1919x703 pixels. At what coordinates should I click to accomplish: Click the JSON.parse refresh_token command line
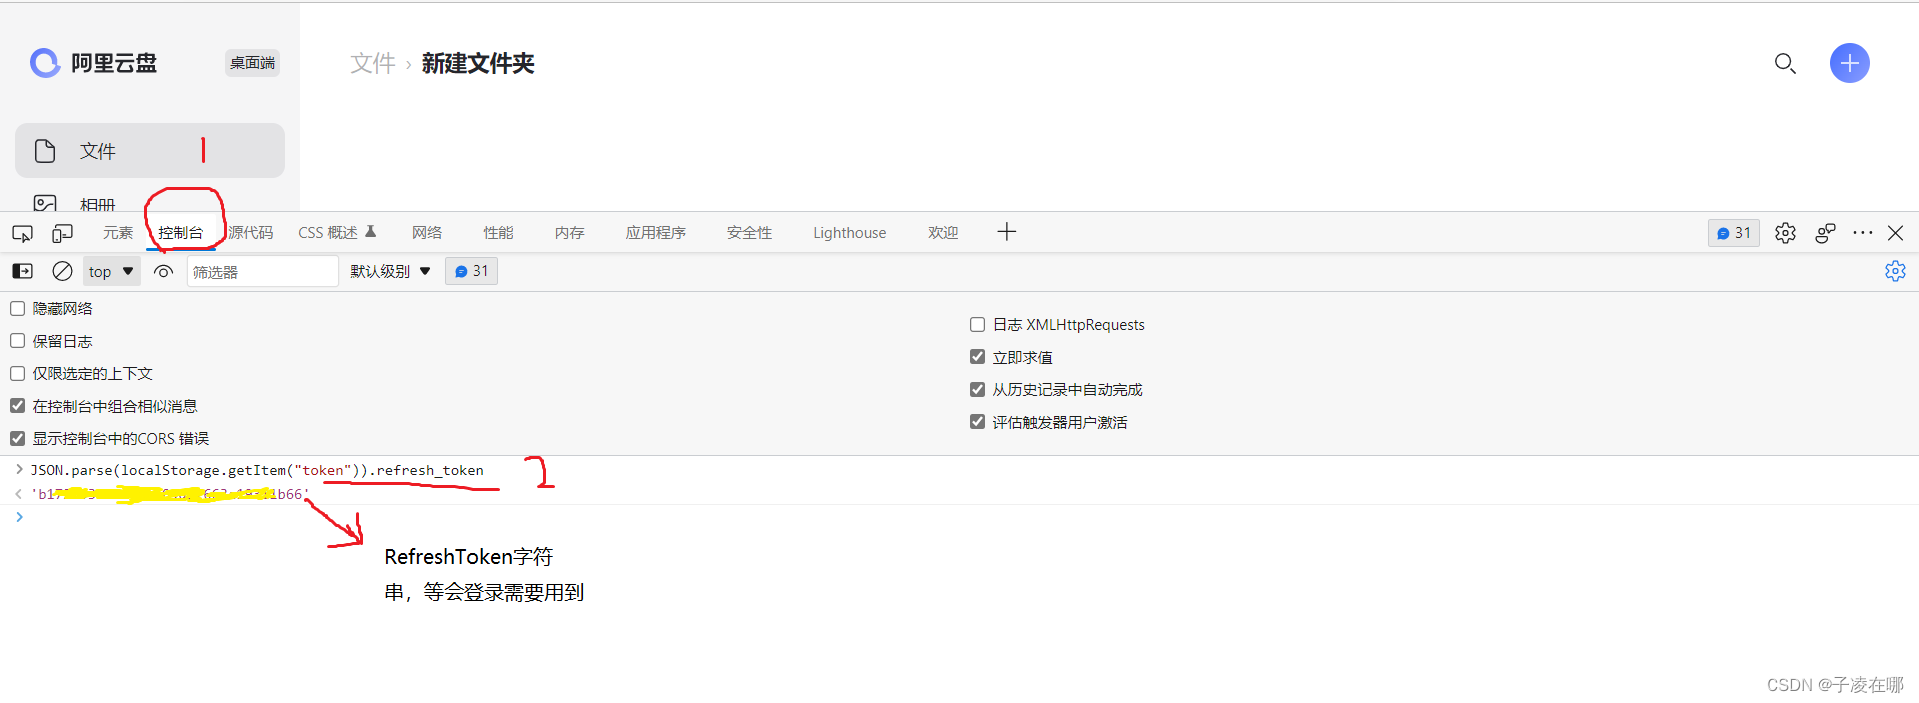point(257,470)
